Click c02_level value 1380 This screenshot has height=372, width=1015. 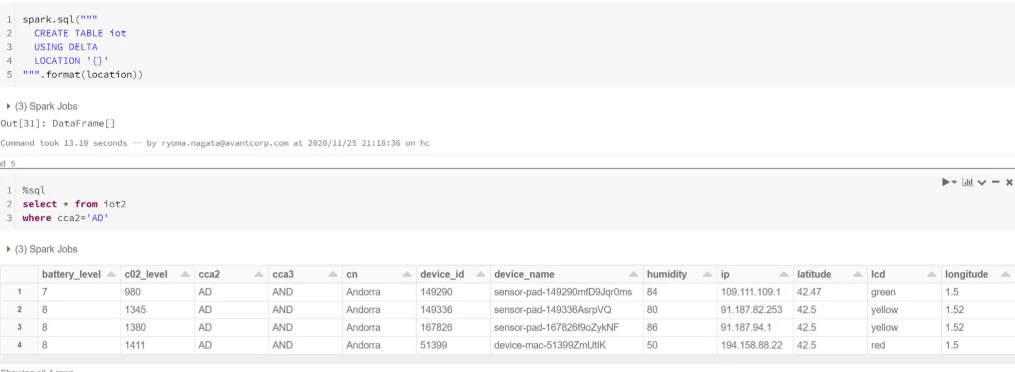(135, 327)
